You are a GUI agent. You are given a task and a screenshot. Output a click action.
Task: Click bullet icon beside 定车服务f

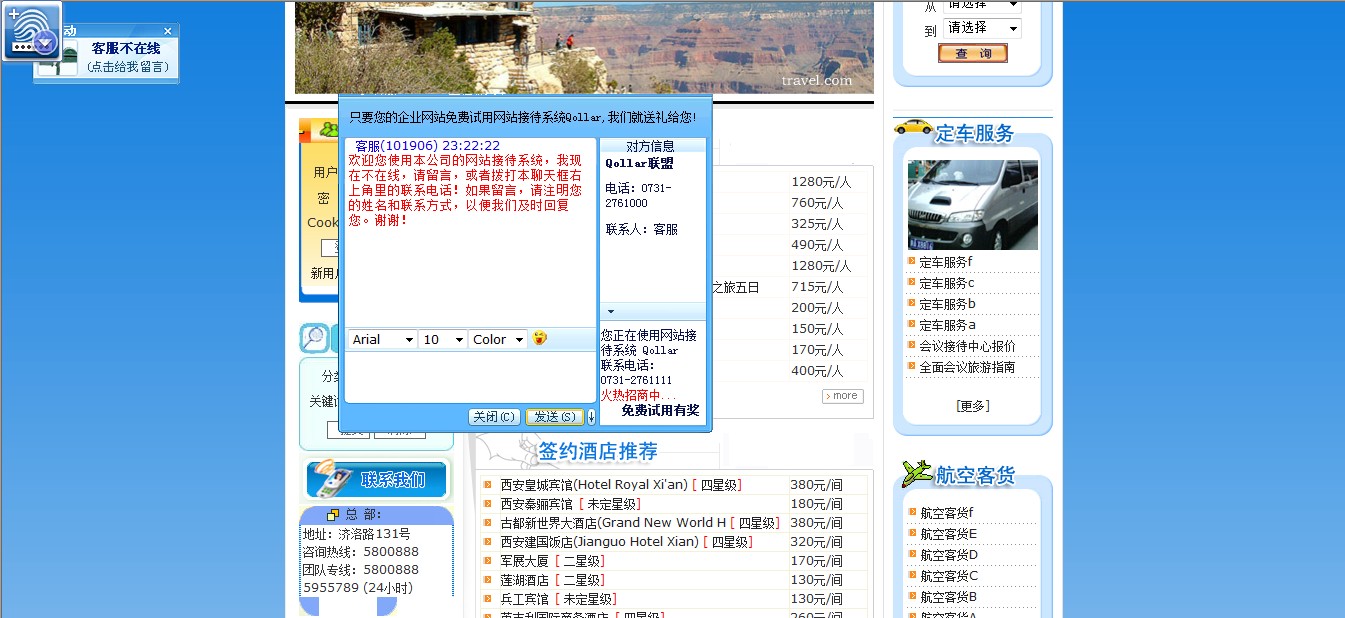pyautogui.click(x=912, y=261)
